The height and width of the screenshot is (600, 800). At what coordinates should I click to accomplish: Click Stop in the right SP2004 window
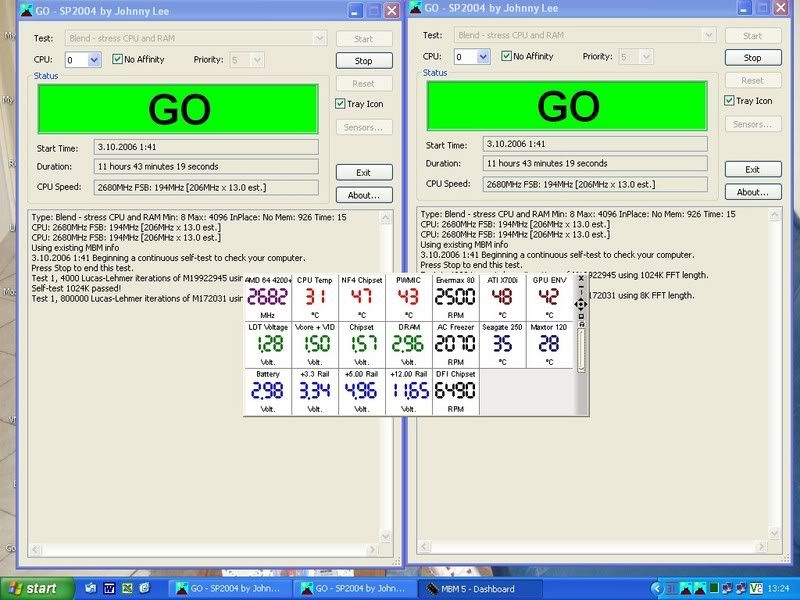tap(753, 58)
